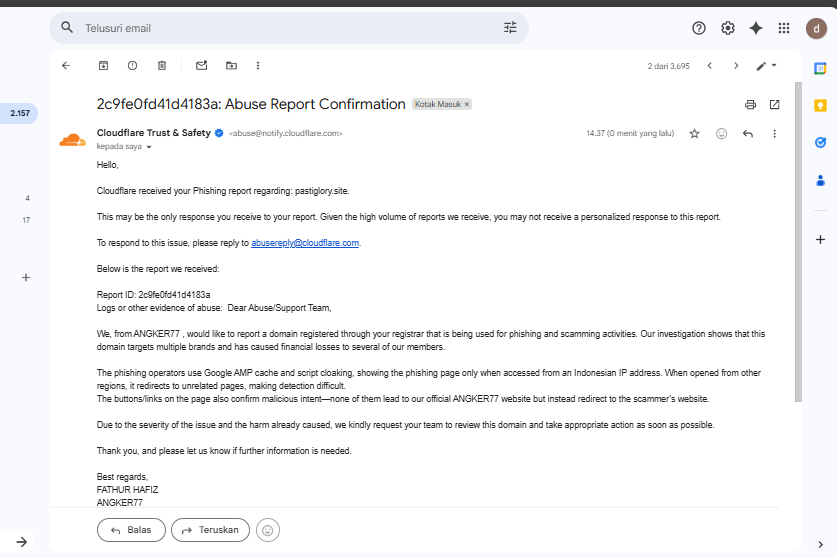This screenshot has height=558, width=837.
Task: Open Google Calendar side panel
Action: (820, 68)
